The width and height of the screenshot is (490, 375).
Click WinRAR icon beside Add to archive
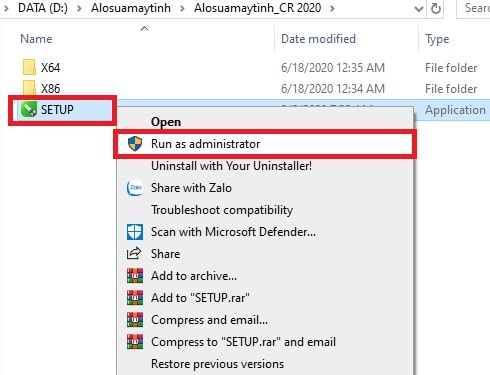135,276
